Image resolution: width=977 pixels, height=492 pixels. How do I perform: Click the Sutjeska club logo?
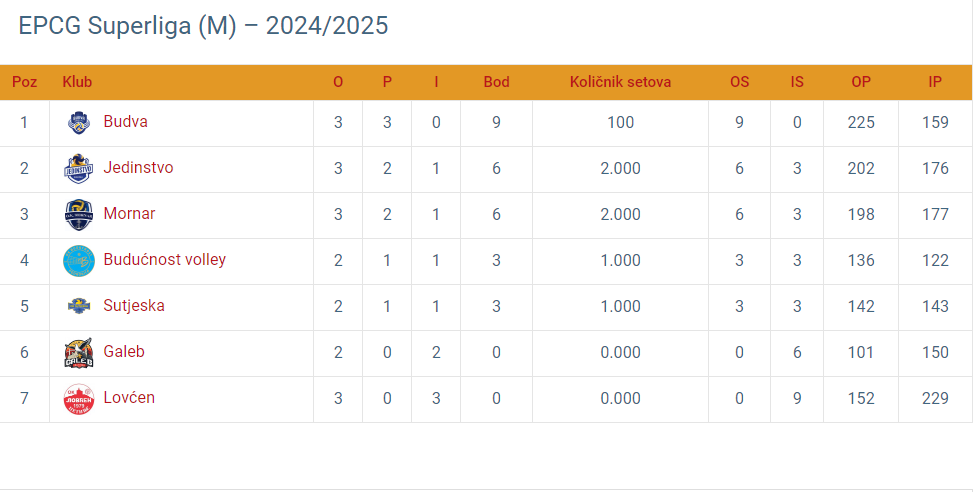(x=79, y=306)
